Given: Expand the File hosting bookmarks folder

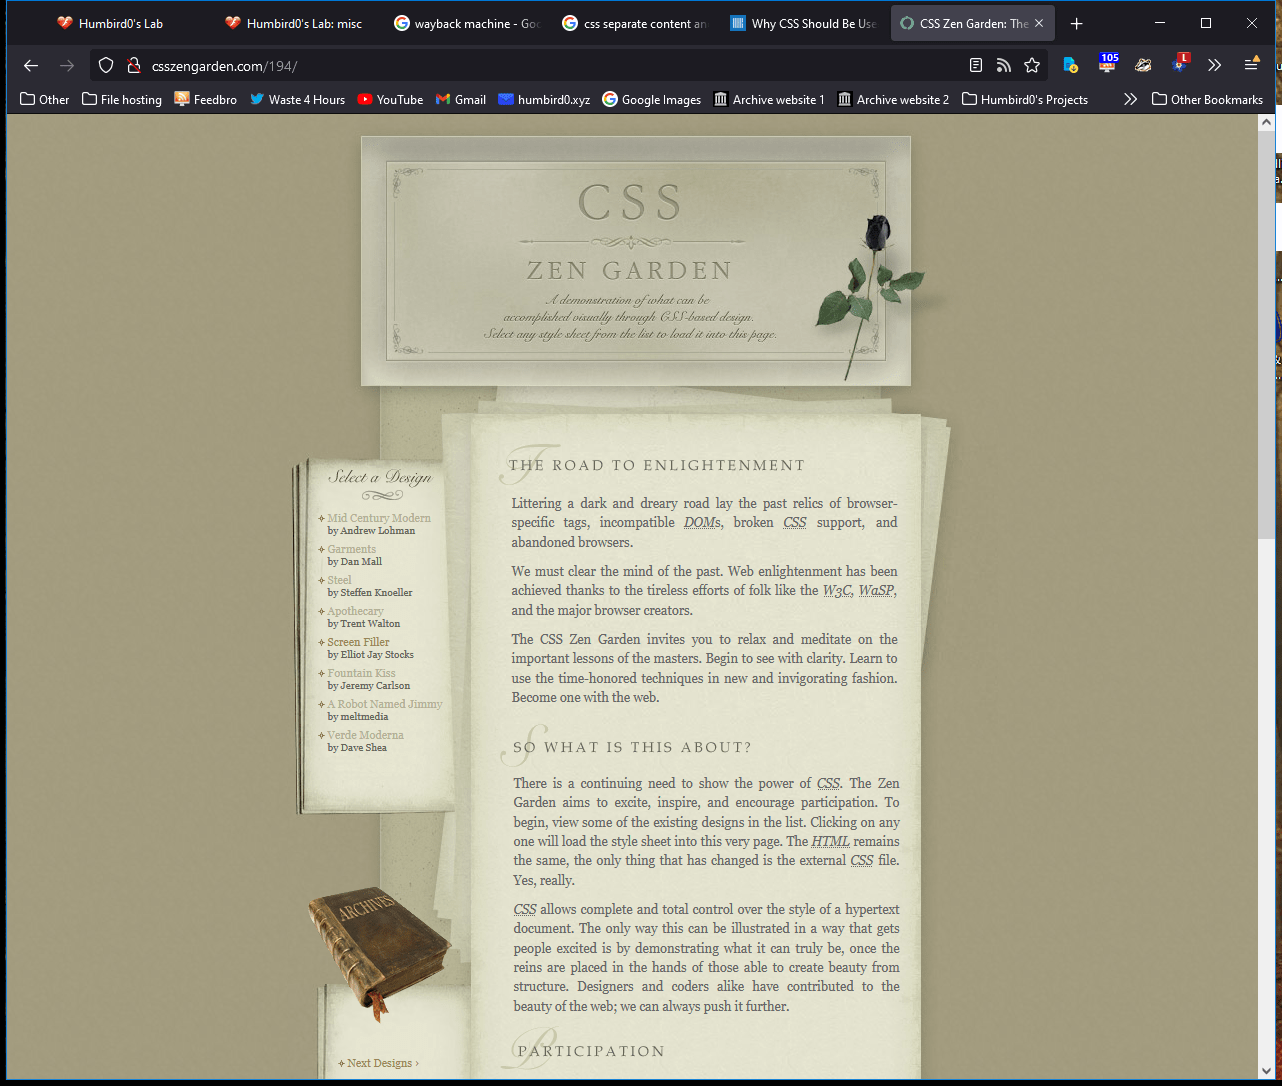Looking at the screenshot, I should coord(122,99).
